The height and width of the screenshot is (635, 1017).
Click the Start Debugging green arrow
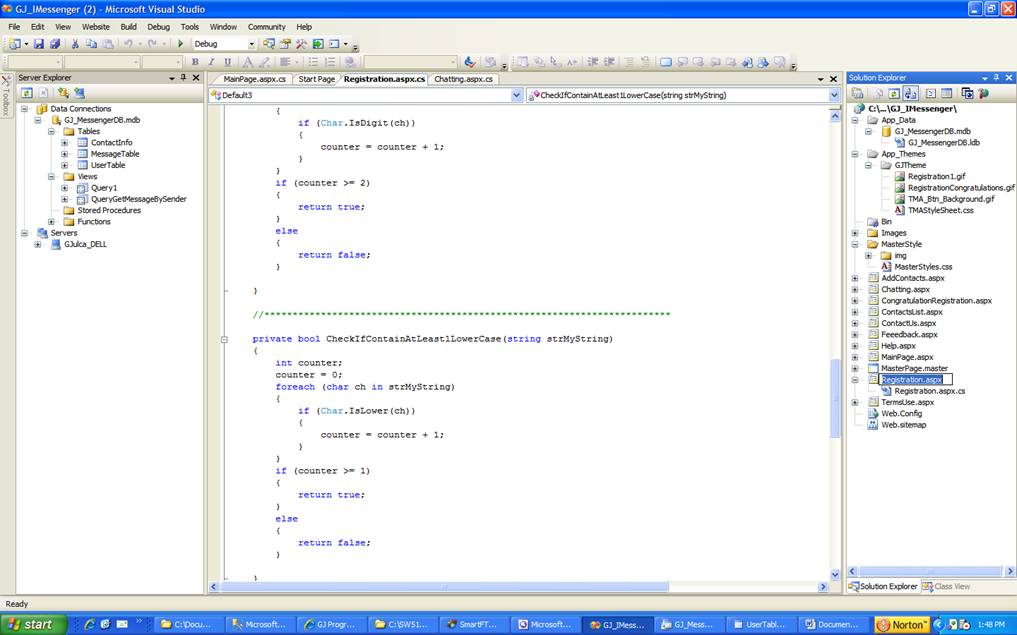[x=180, y=44]
